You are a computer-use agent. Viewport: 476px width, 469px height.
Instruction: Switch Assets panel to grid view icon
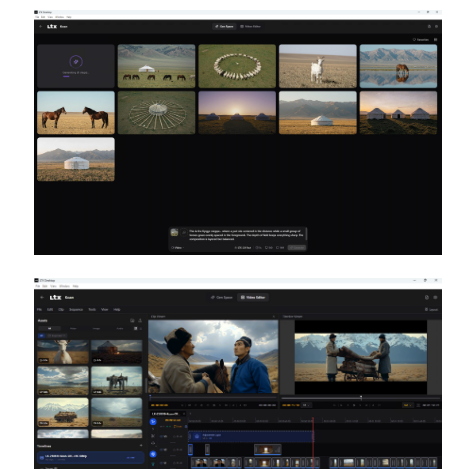(136, 328)
